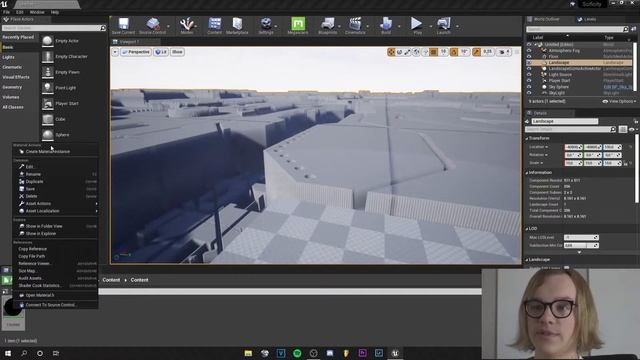Image resolution: width=640 pixels, height=360 pixels.
Task: Collapse the Information section in Details
Action: click(x=527, y=173)
